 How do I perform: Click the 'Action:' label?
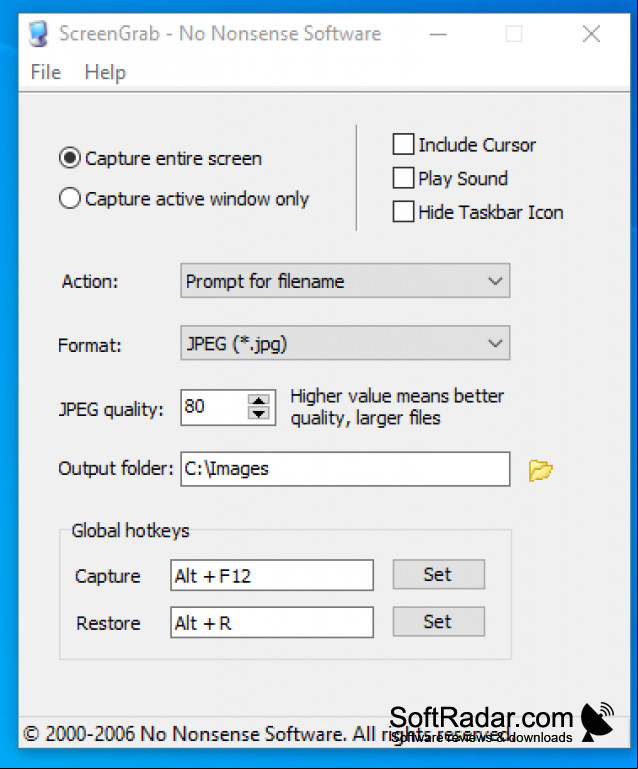coord(90,282)
